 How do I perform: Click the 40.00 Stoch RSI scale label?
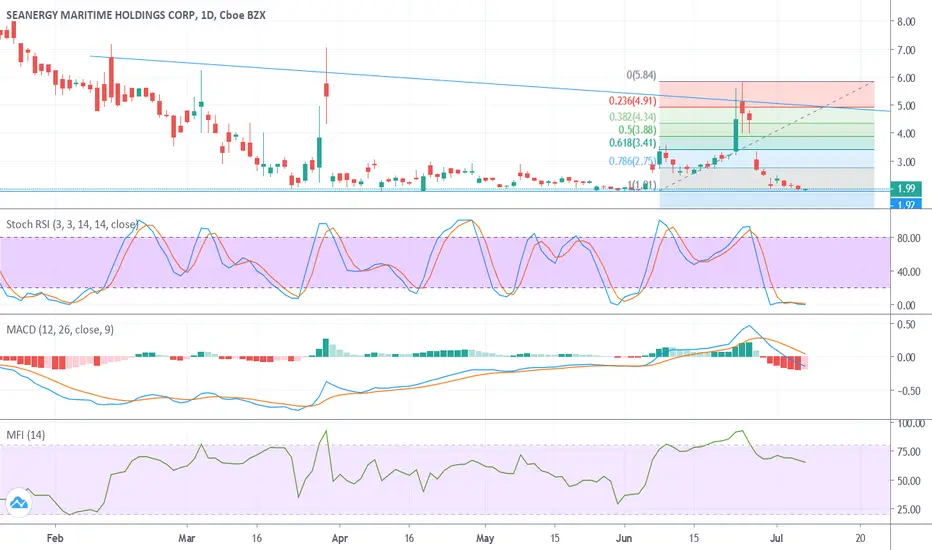(x=908, y=272)
